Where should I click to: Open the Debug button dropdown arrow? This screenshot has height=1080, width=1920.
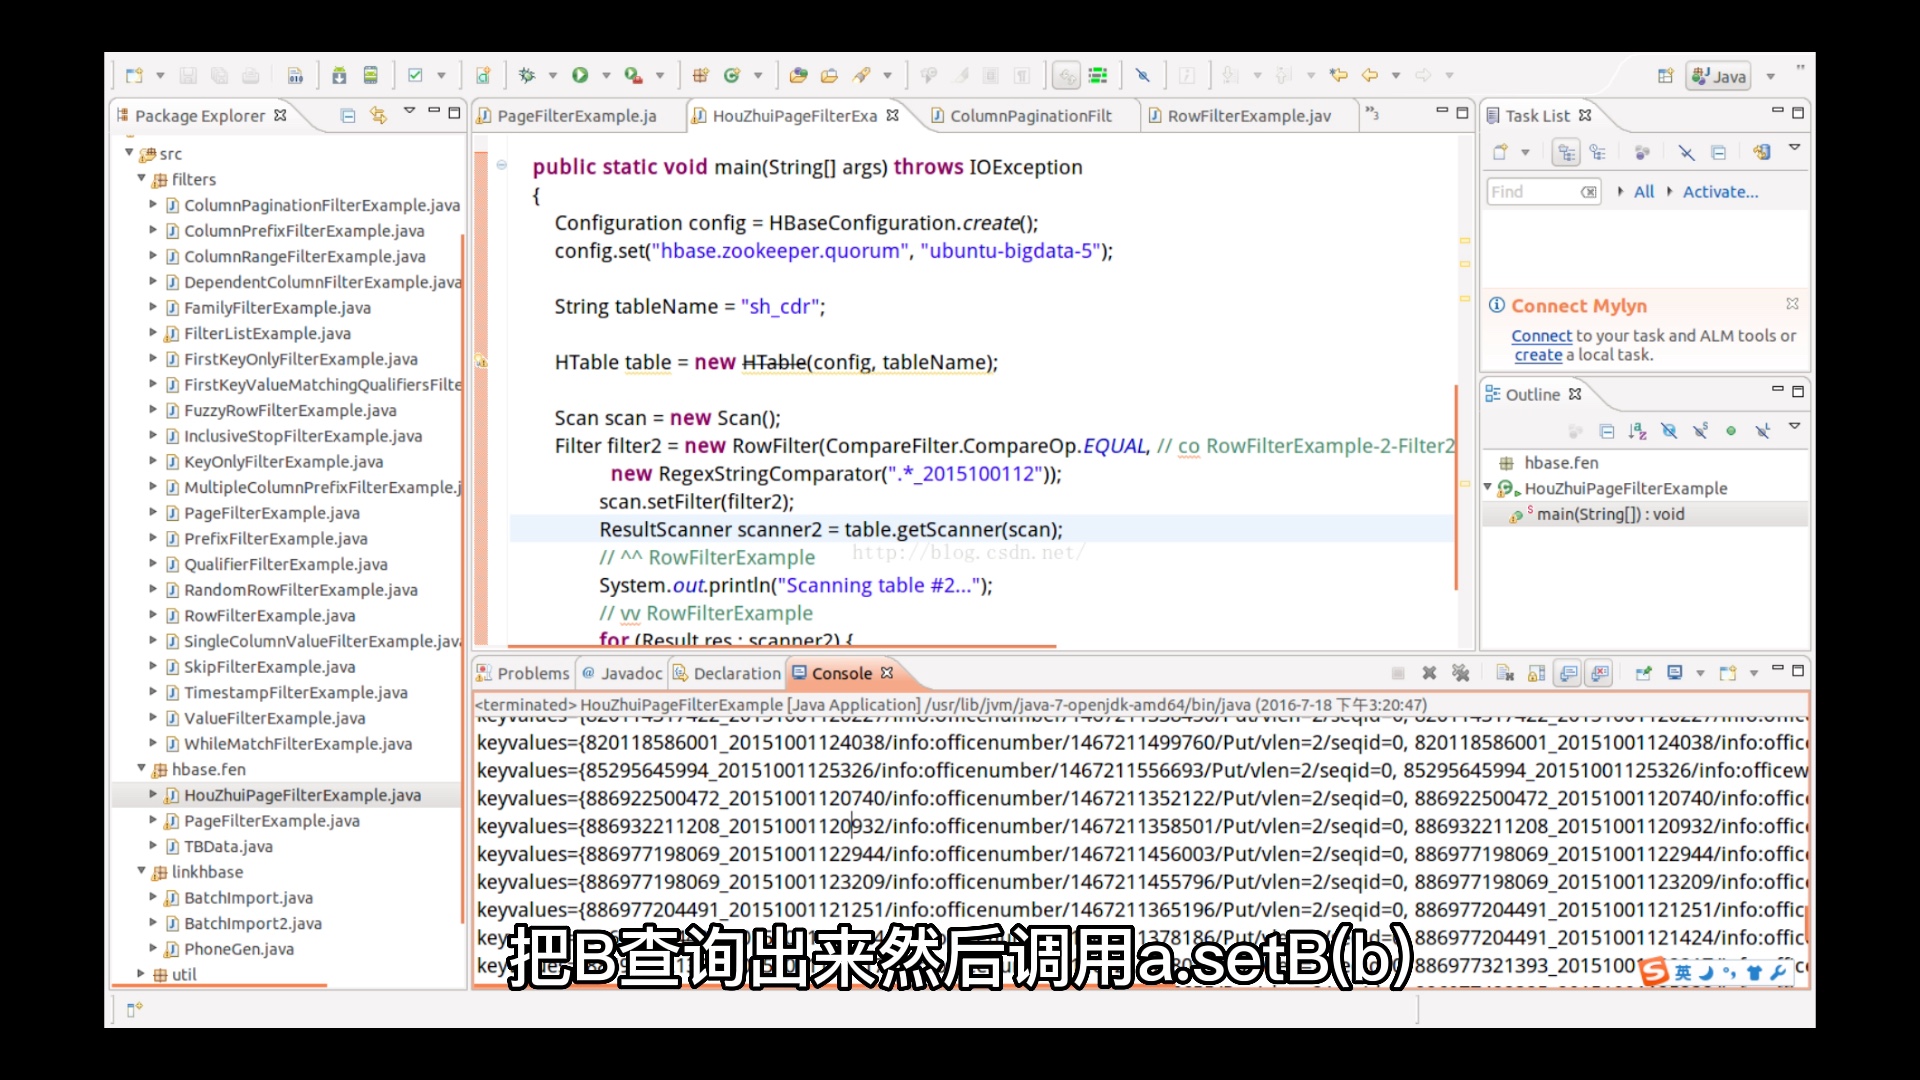coord(552,76)
